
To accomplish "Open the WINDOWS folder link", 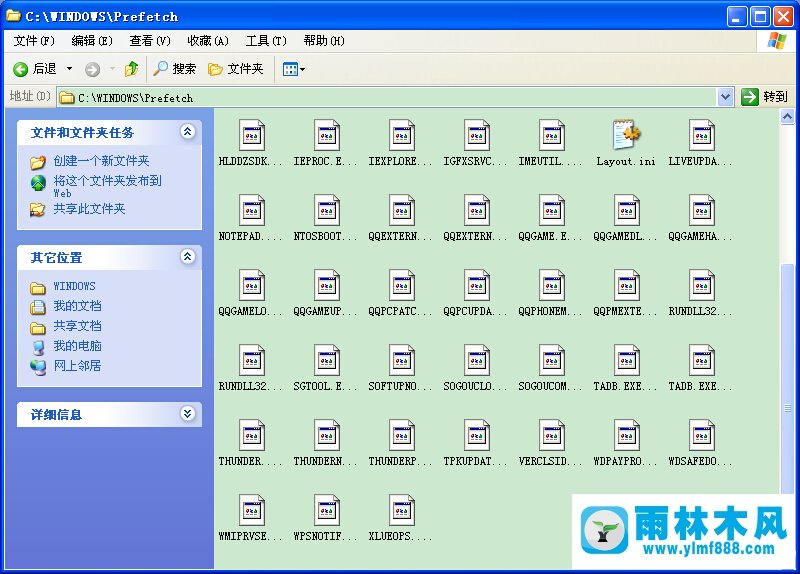I will point(74,286).
